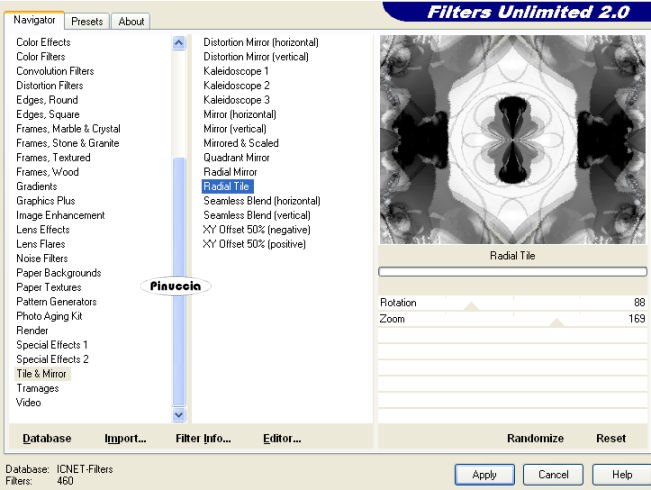Select Special Effects 1 category

(x=52, y=345)
